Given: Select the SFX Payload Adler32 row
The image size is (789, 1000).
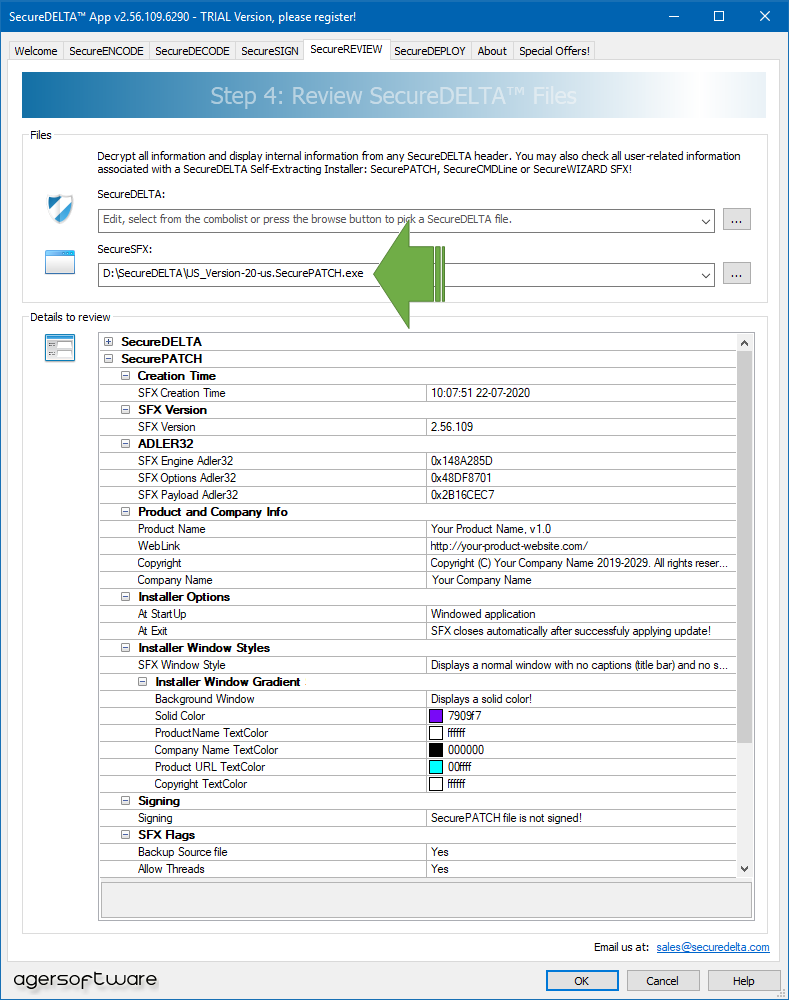Looking at the screenshot, I should point(418,495).
